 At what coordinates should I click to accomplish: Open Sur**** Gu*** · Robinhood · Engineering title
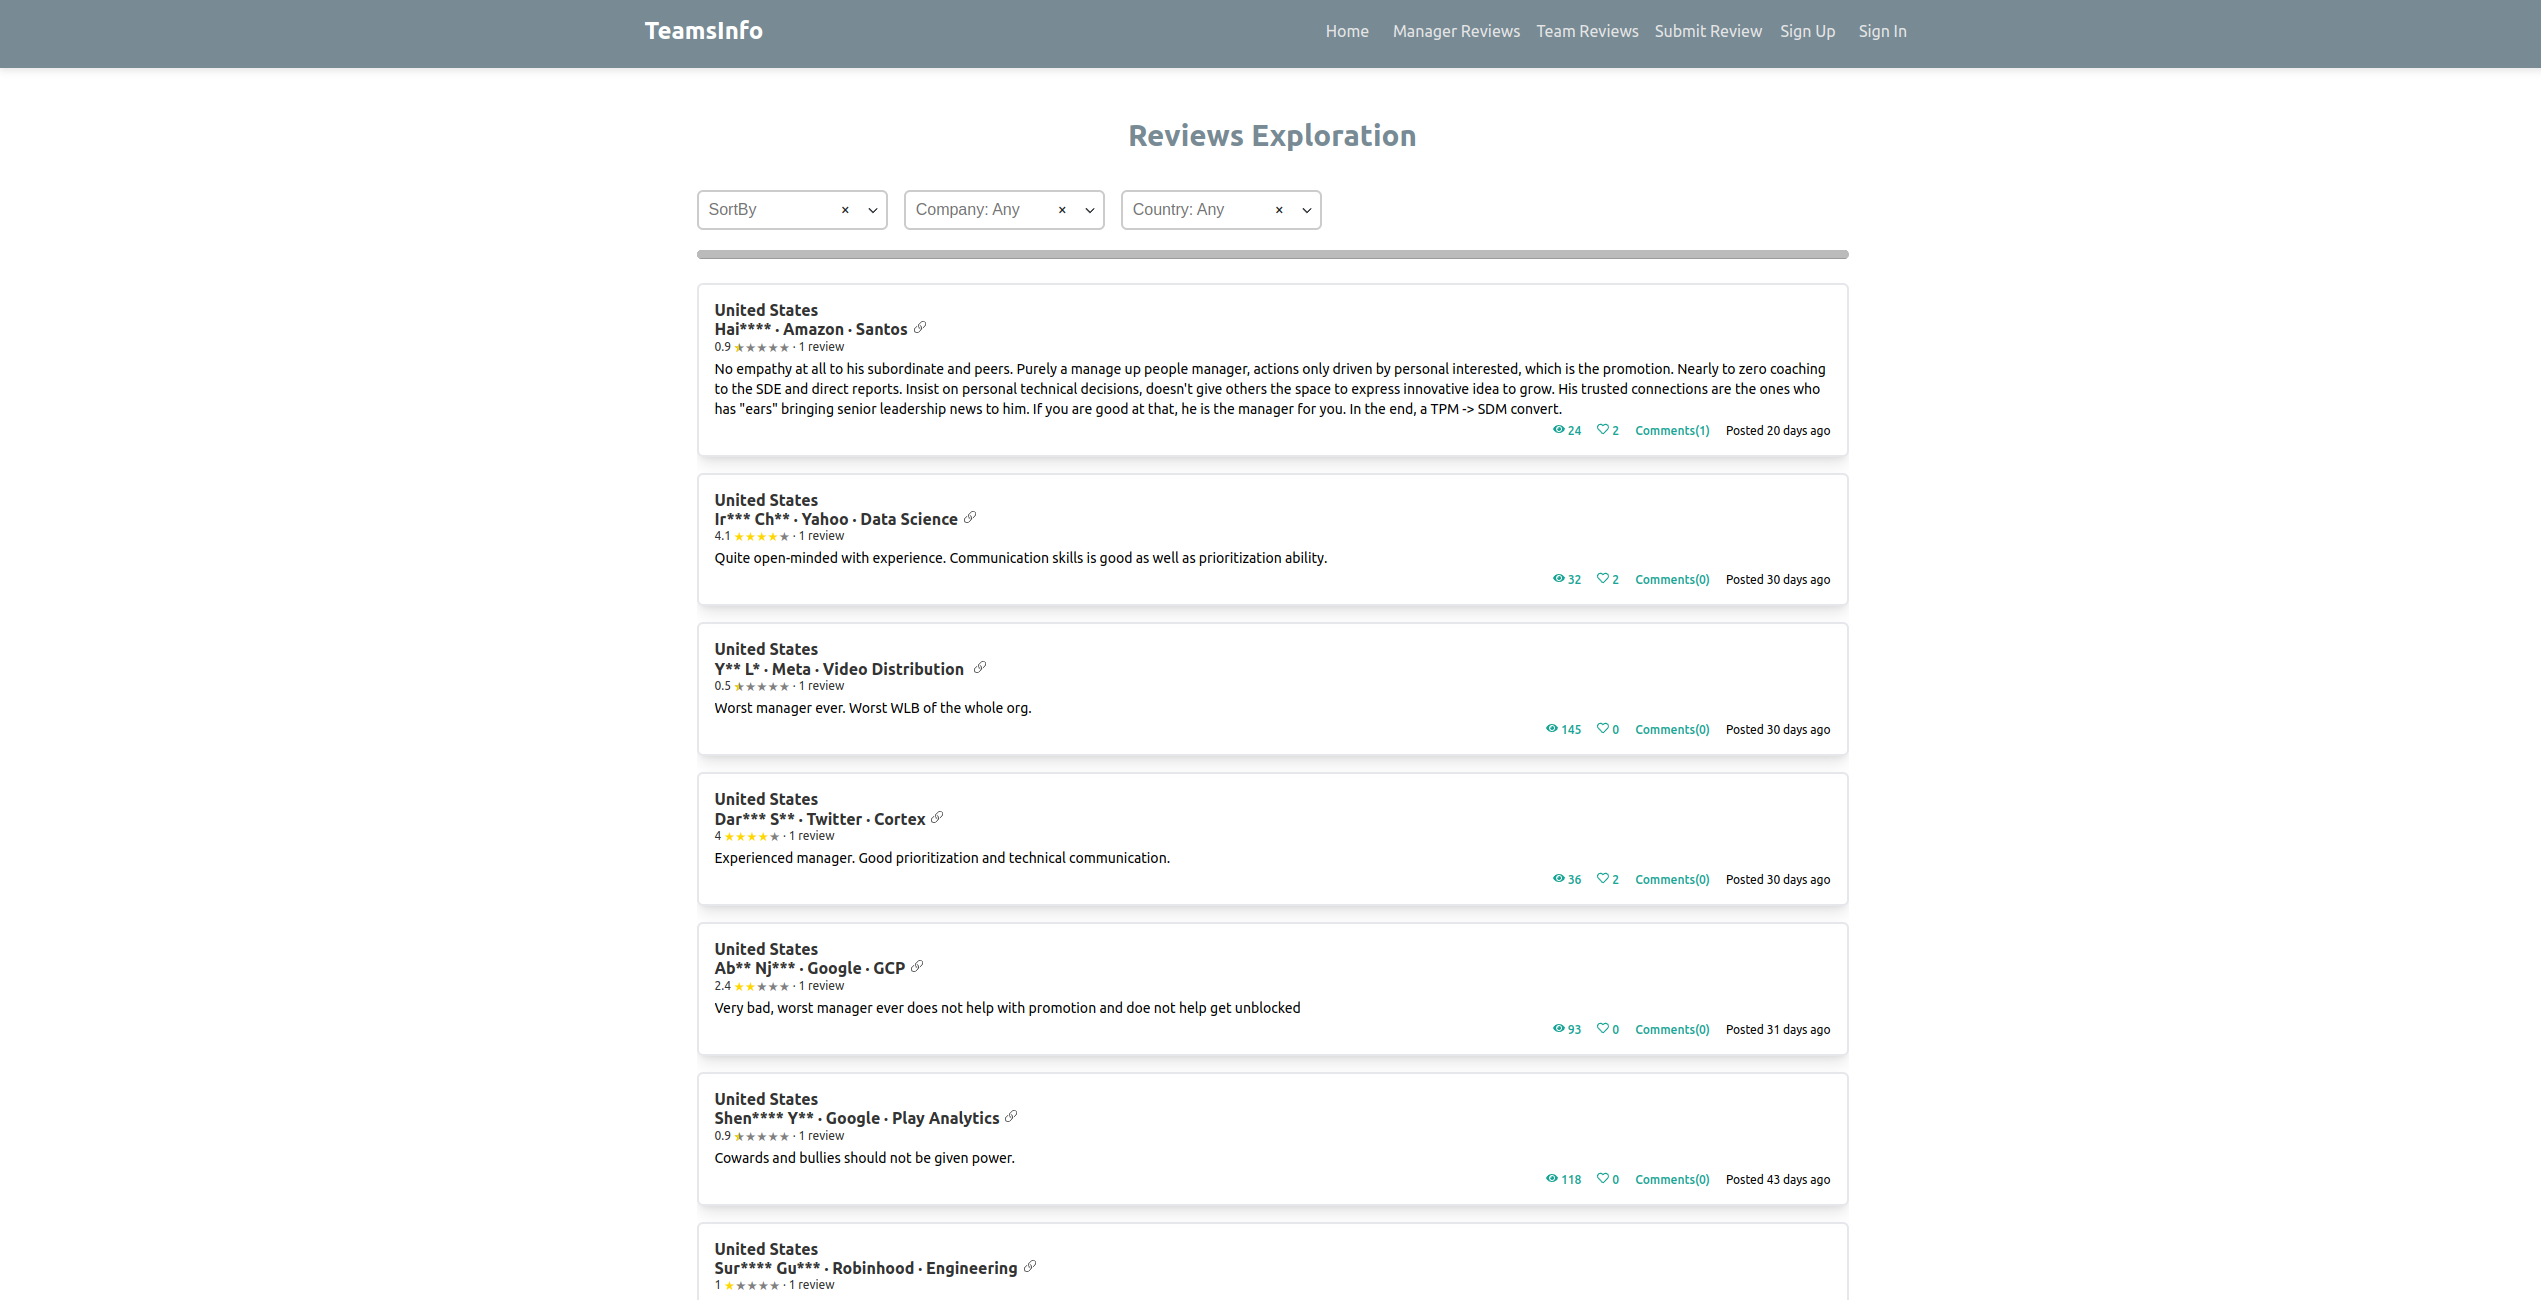click(x=865, y=1268)
